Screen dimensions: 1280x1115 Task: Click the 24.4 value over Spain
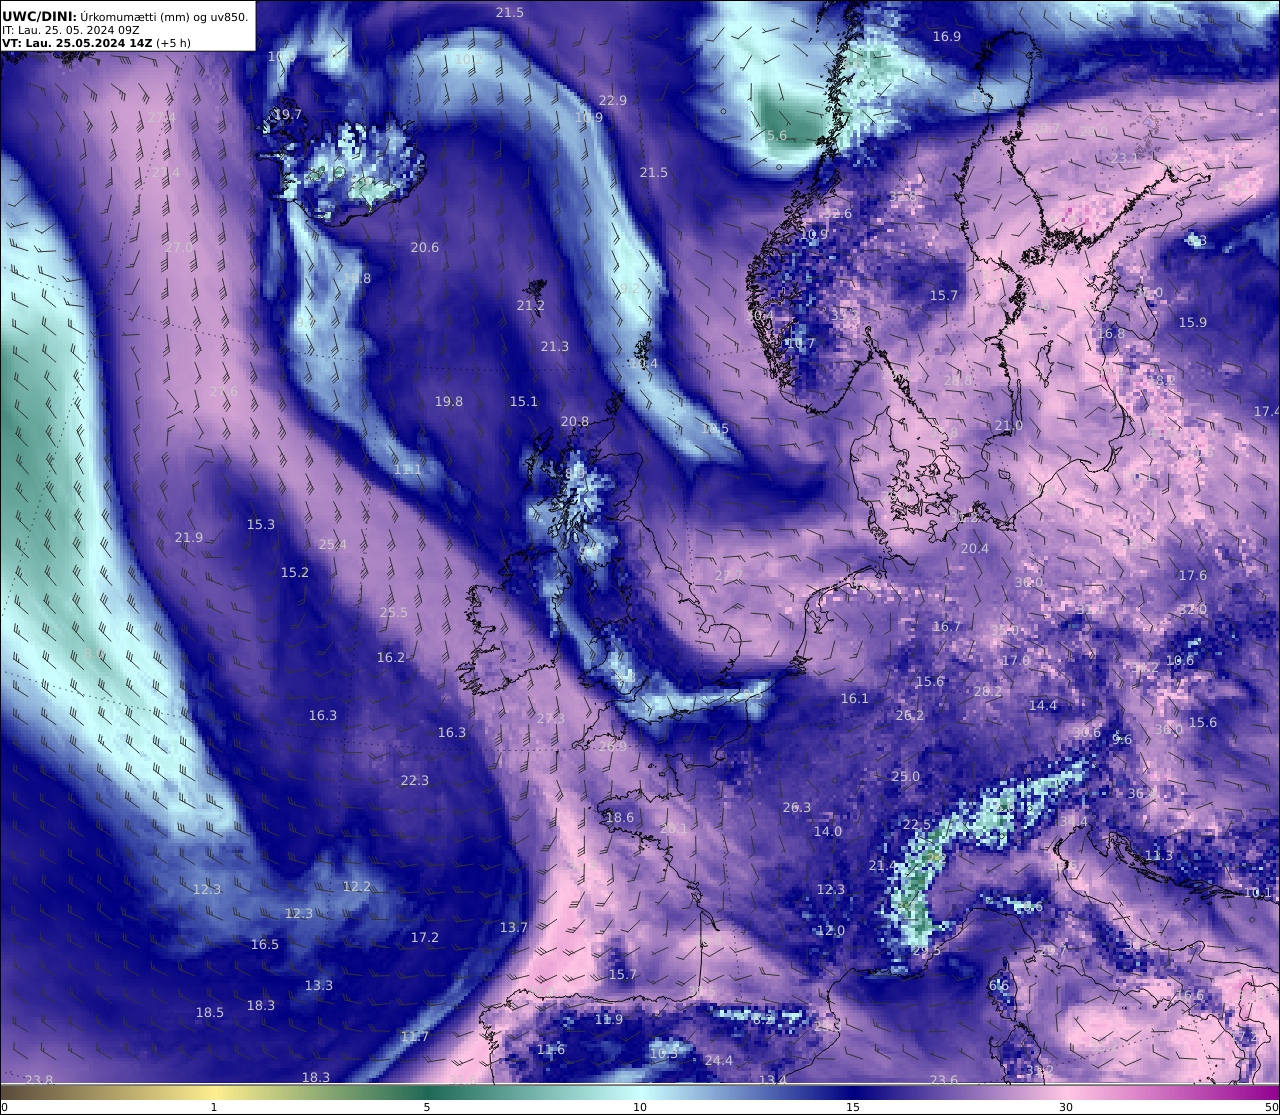click(719, 1060)
